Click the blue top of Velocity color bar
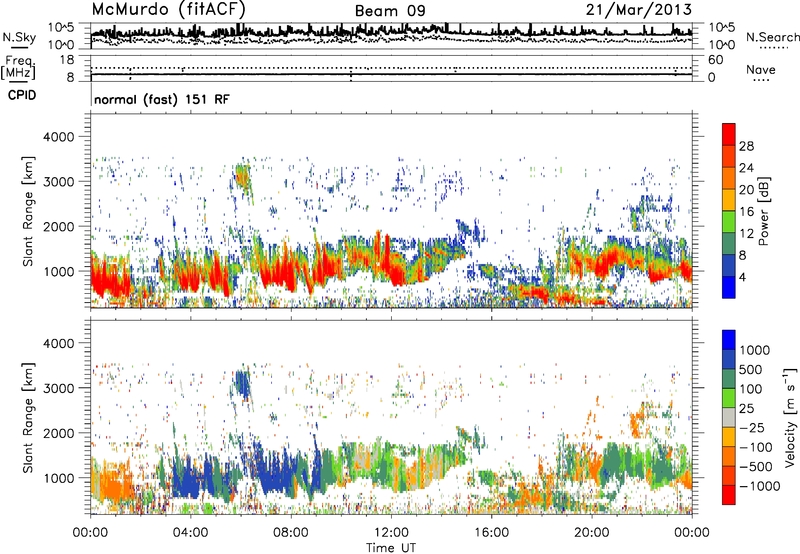800x554 pixels. pyautogui.click(x=729, y=340)
